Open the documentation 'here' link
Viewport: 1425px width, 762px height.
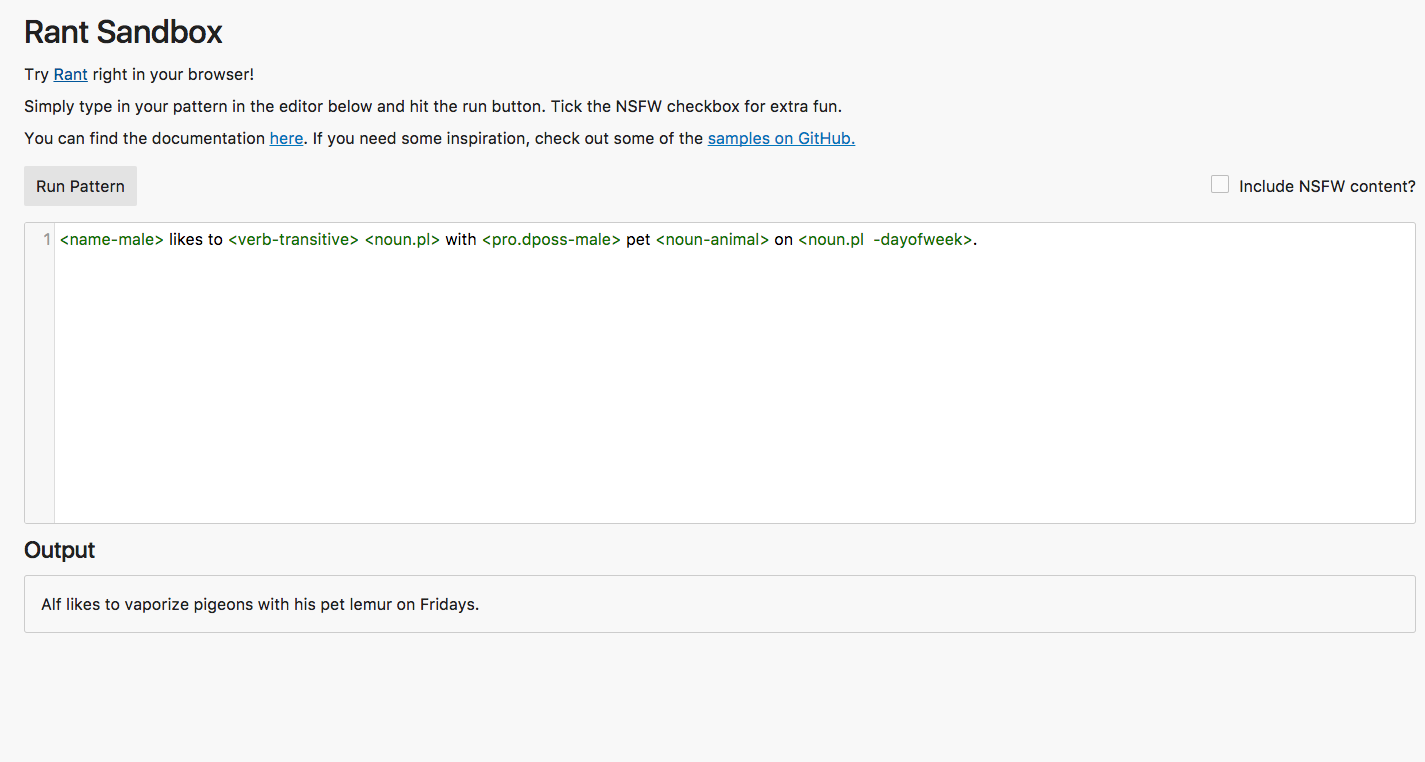(286, 139)
